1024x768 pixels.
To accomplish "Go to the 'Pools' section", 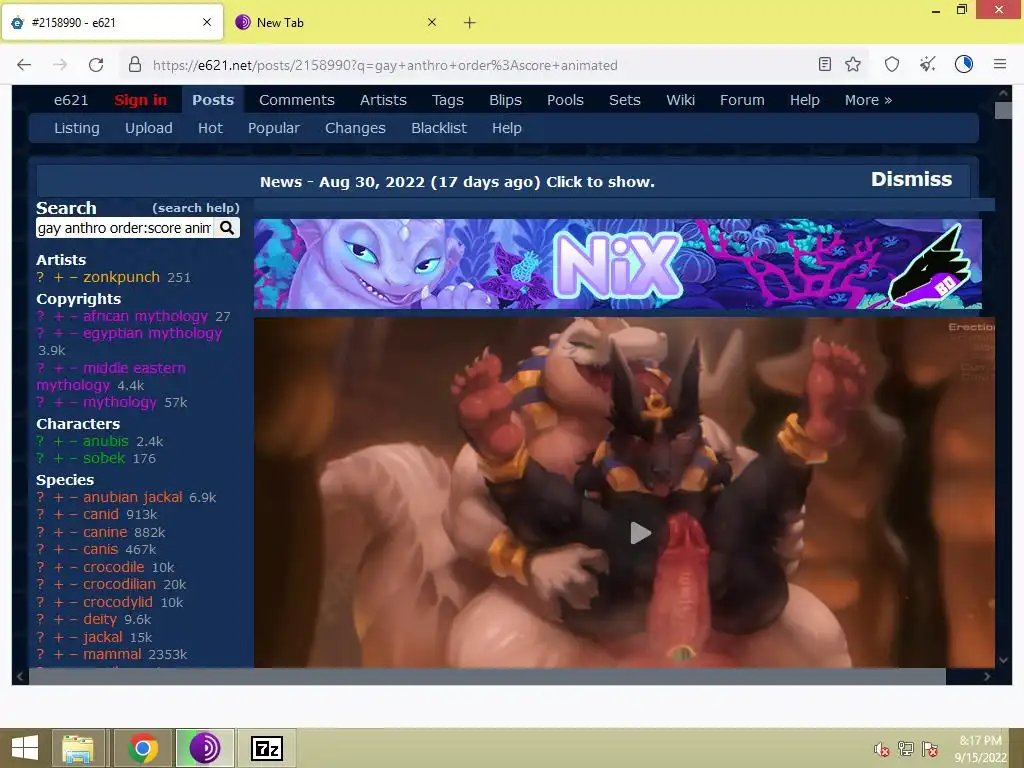I will (x=565, y=100).
